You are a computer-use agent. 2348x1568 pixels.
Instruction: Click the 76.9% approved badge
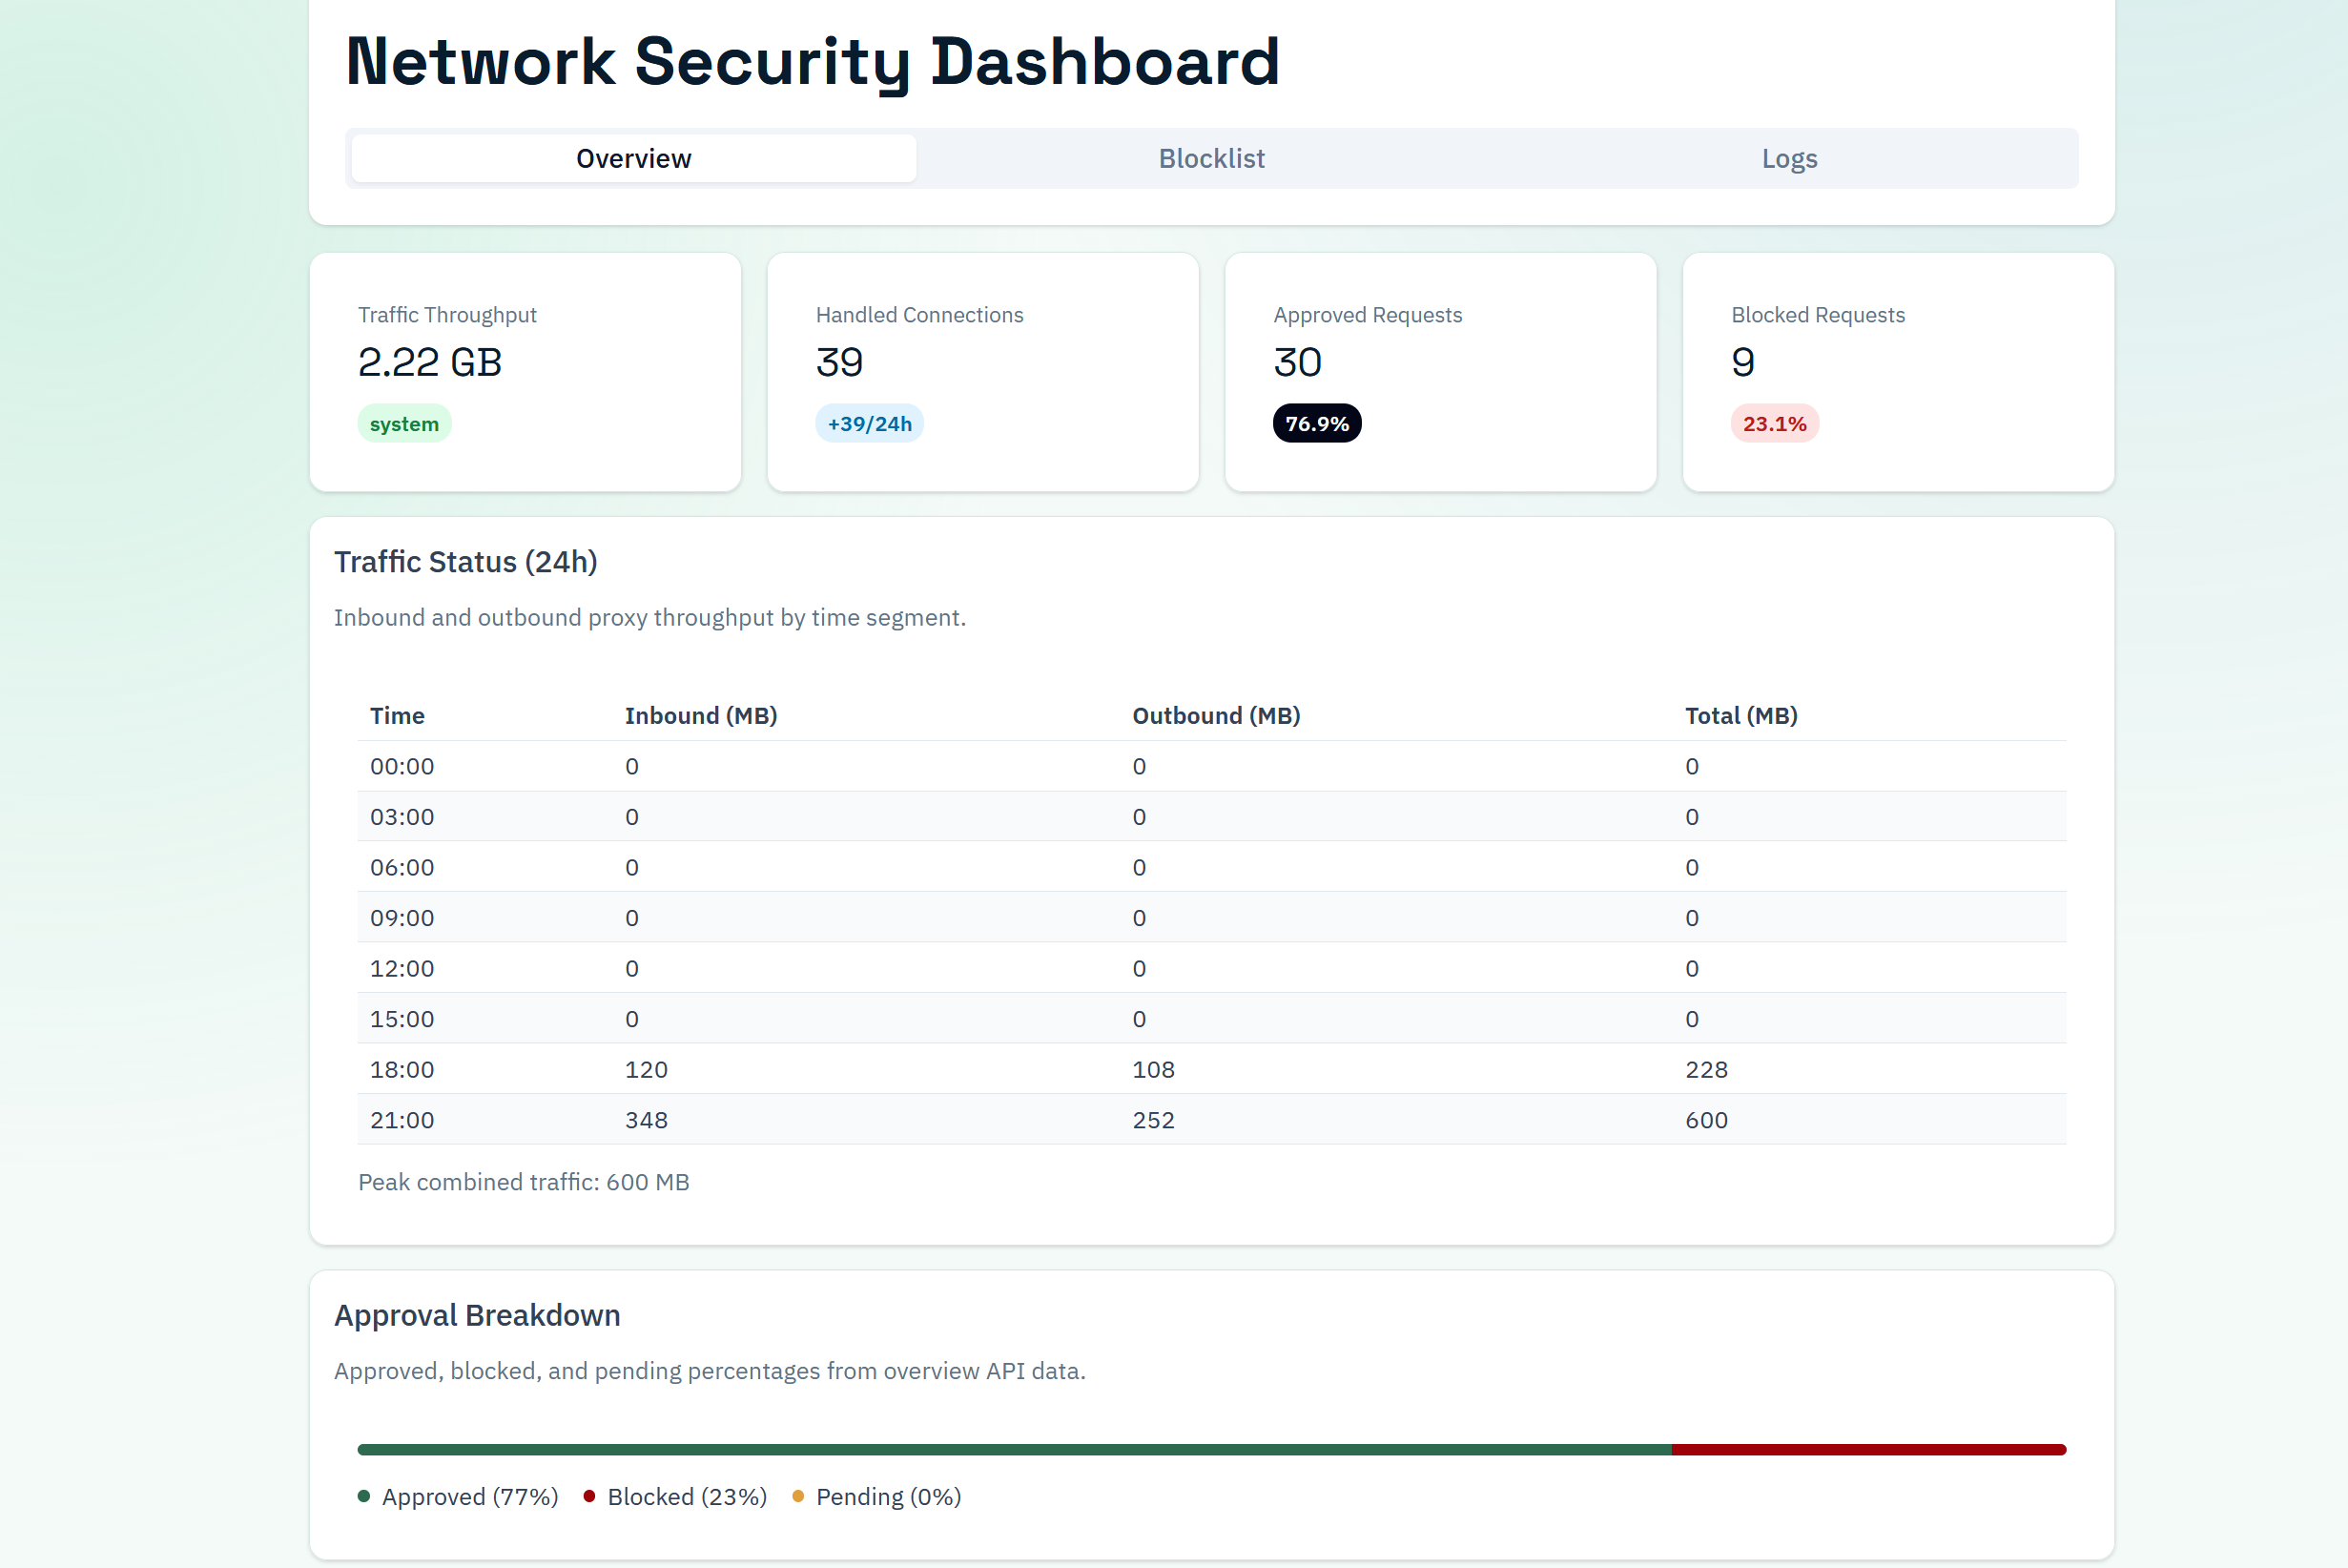[x=1316, y=423]
